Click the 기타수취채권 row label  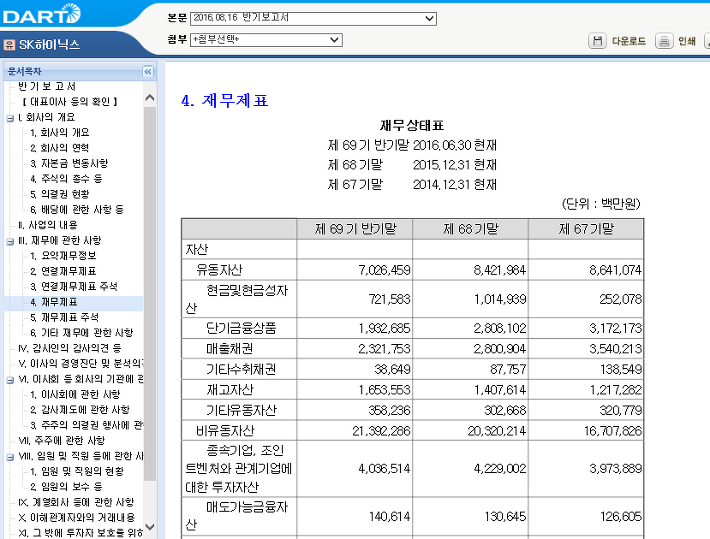241,369
